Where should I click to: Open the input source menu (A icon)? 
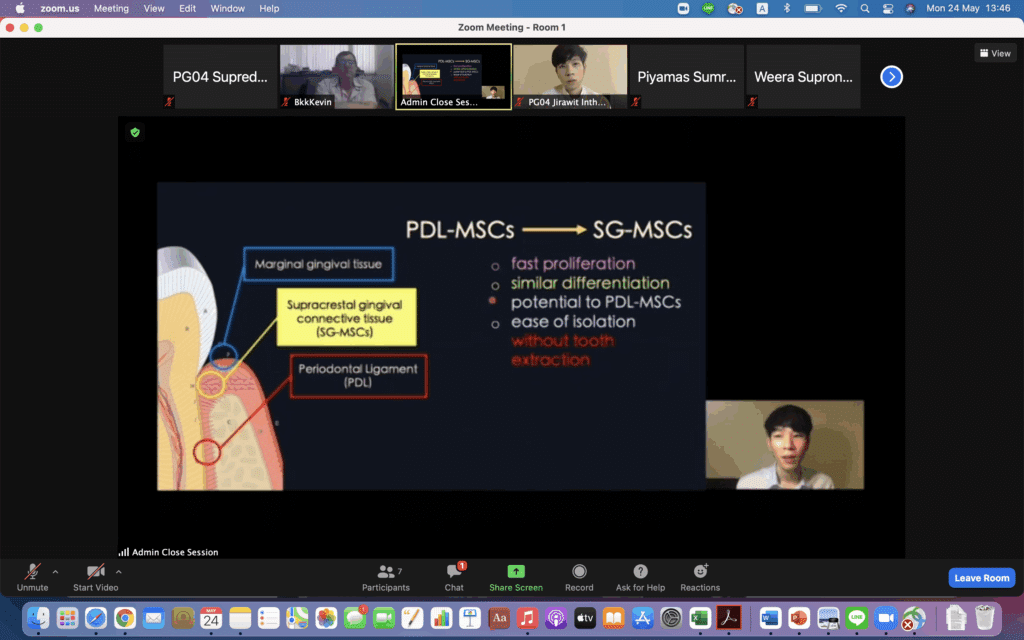(762, 8)
